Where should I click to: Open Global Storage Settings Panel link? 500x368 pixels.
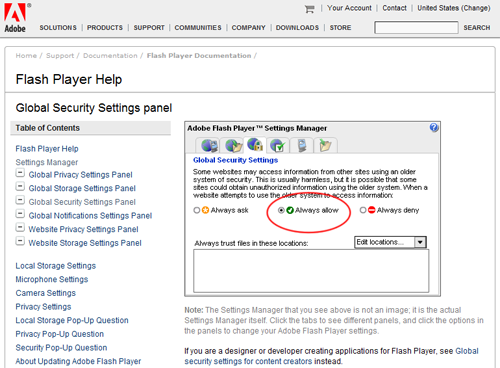pyautogui.click(x=82, y=188)
